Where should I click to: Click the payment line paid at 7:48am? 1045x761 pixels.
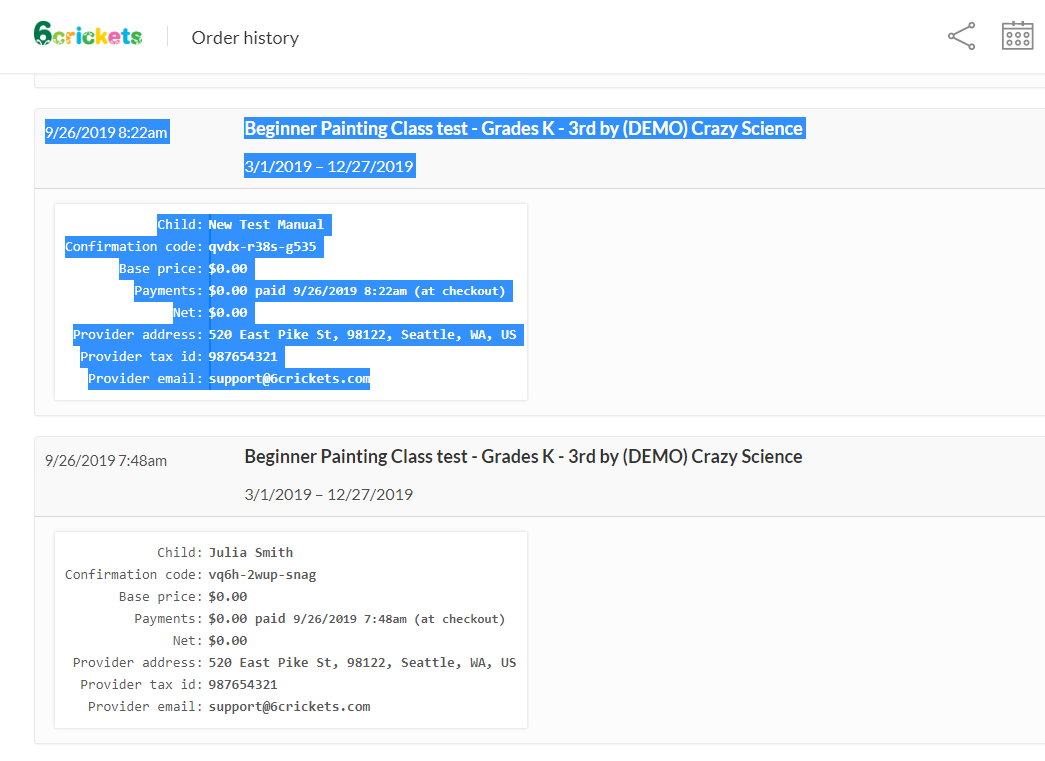point(357,619)
